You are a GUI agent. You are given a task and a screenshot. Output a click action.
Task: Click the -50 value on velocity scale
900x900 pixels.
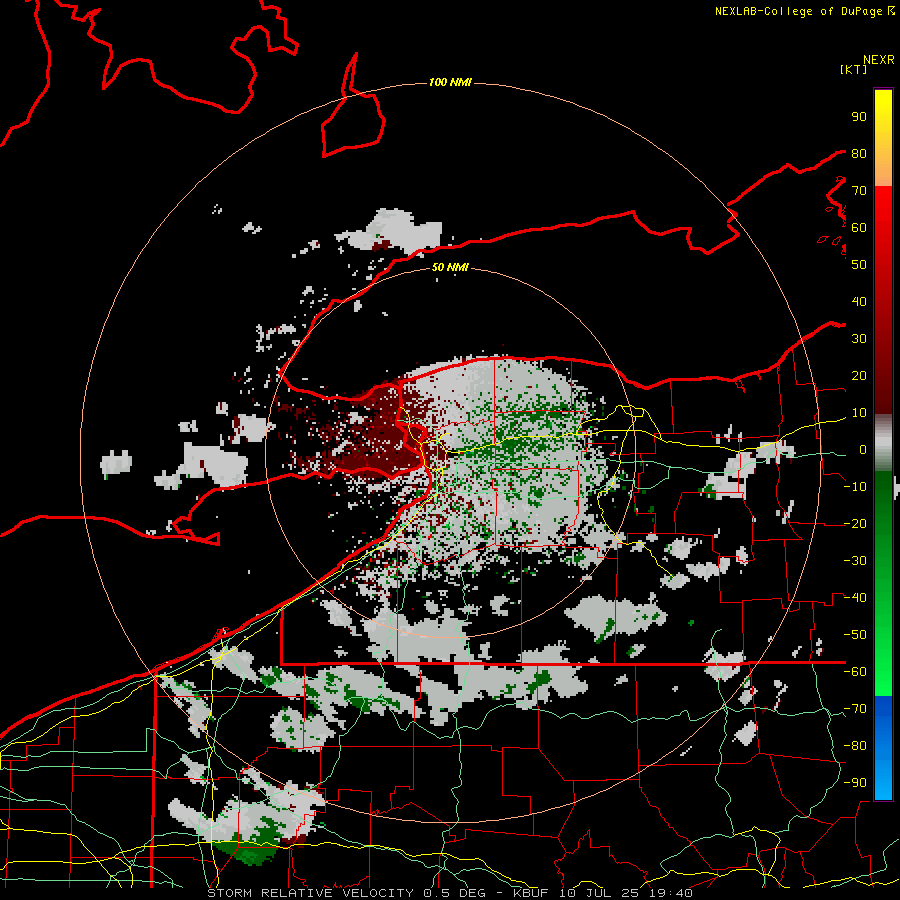(855, 635)
